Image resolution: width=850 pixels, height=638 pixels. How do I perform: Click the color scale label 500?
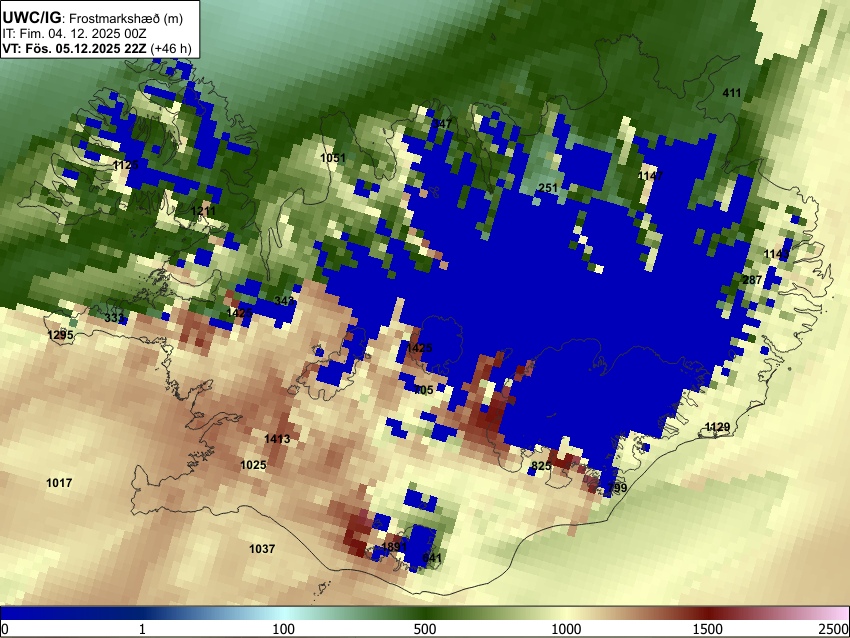[x=425, y=629]
